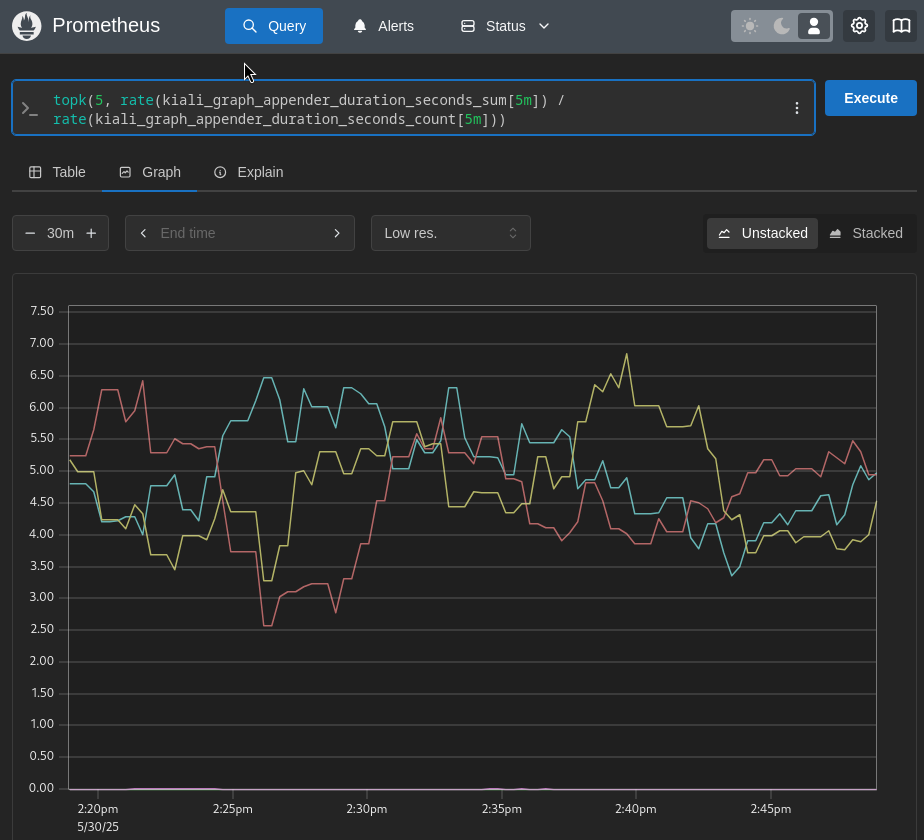924x840 pixels.
Task: Open the Explain tab
Action: point(248,172)
